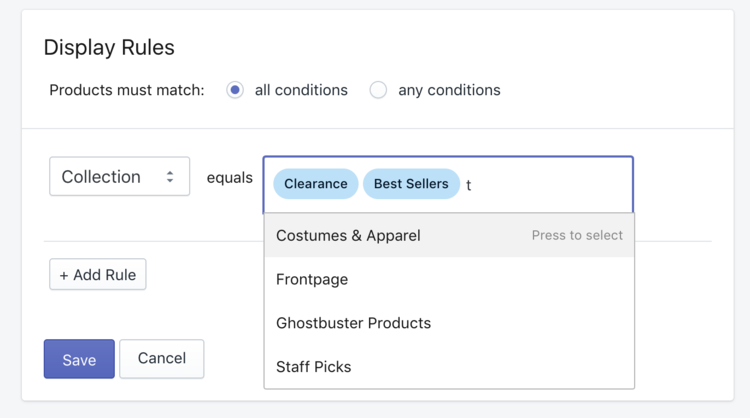Select the "all conditions" radio button
Viewport: 750px width, 418px height.
click(235, 90)
